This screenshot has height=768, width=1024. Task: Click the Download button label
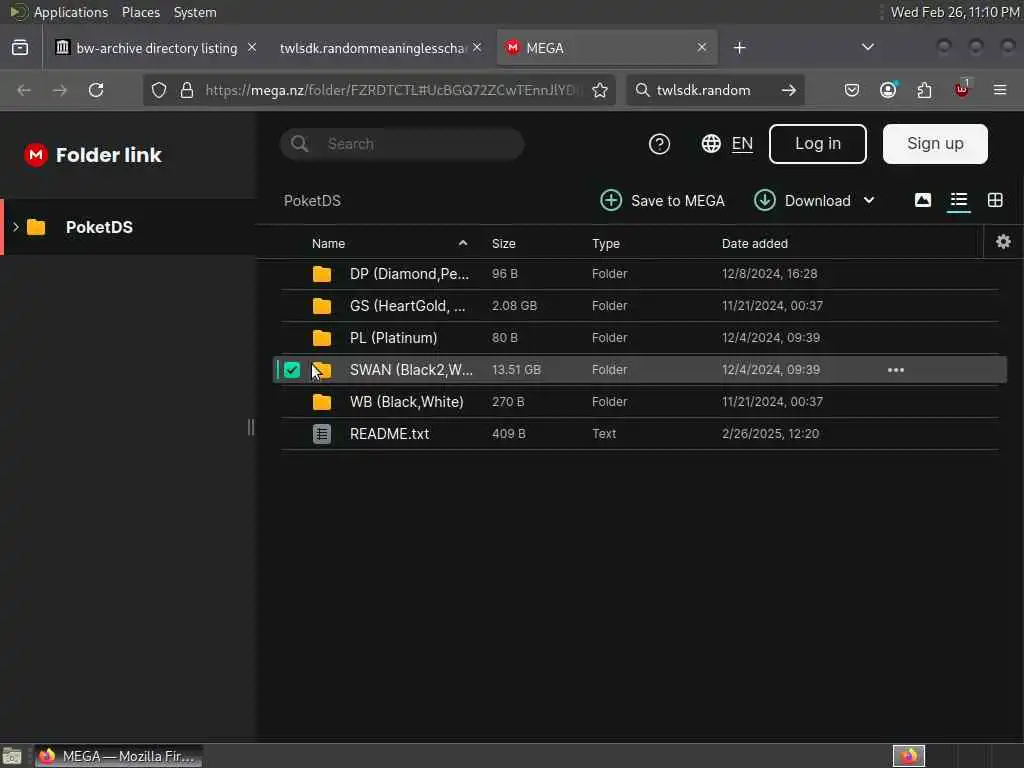[x=818, y=200]
